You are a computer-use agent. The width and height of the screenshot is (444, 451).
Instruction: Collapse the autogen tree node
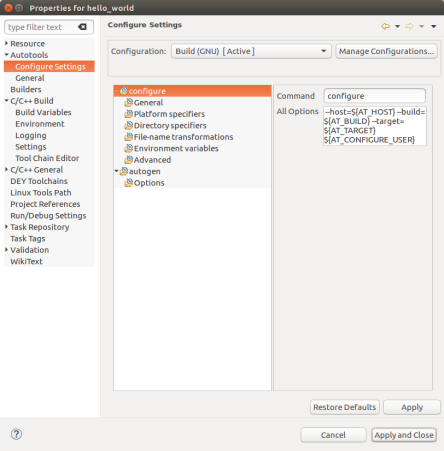tap(116, 171)
